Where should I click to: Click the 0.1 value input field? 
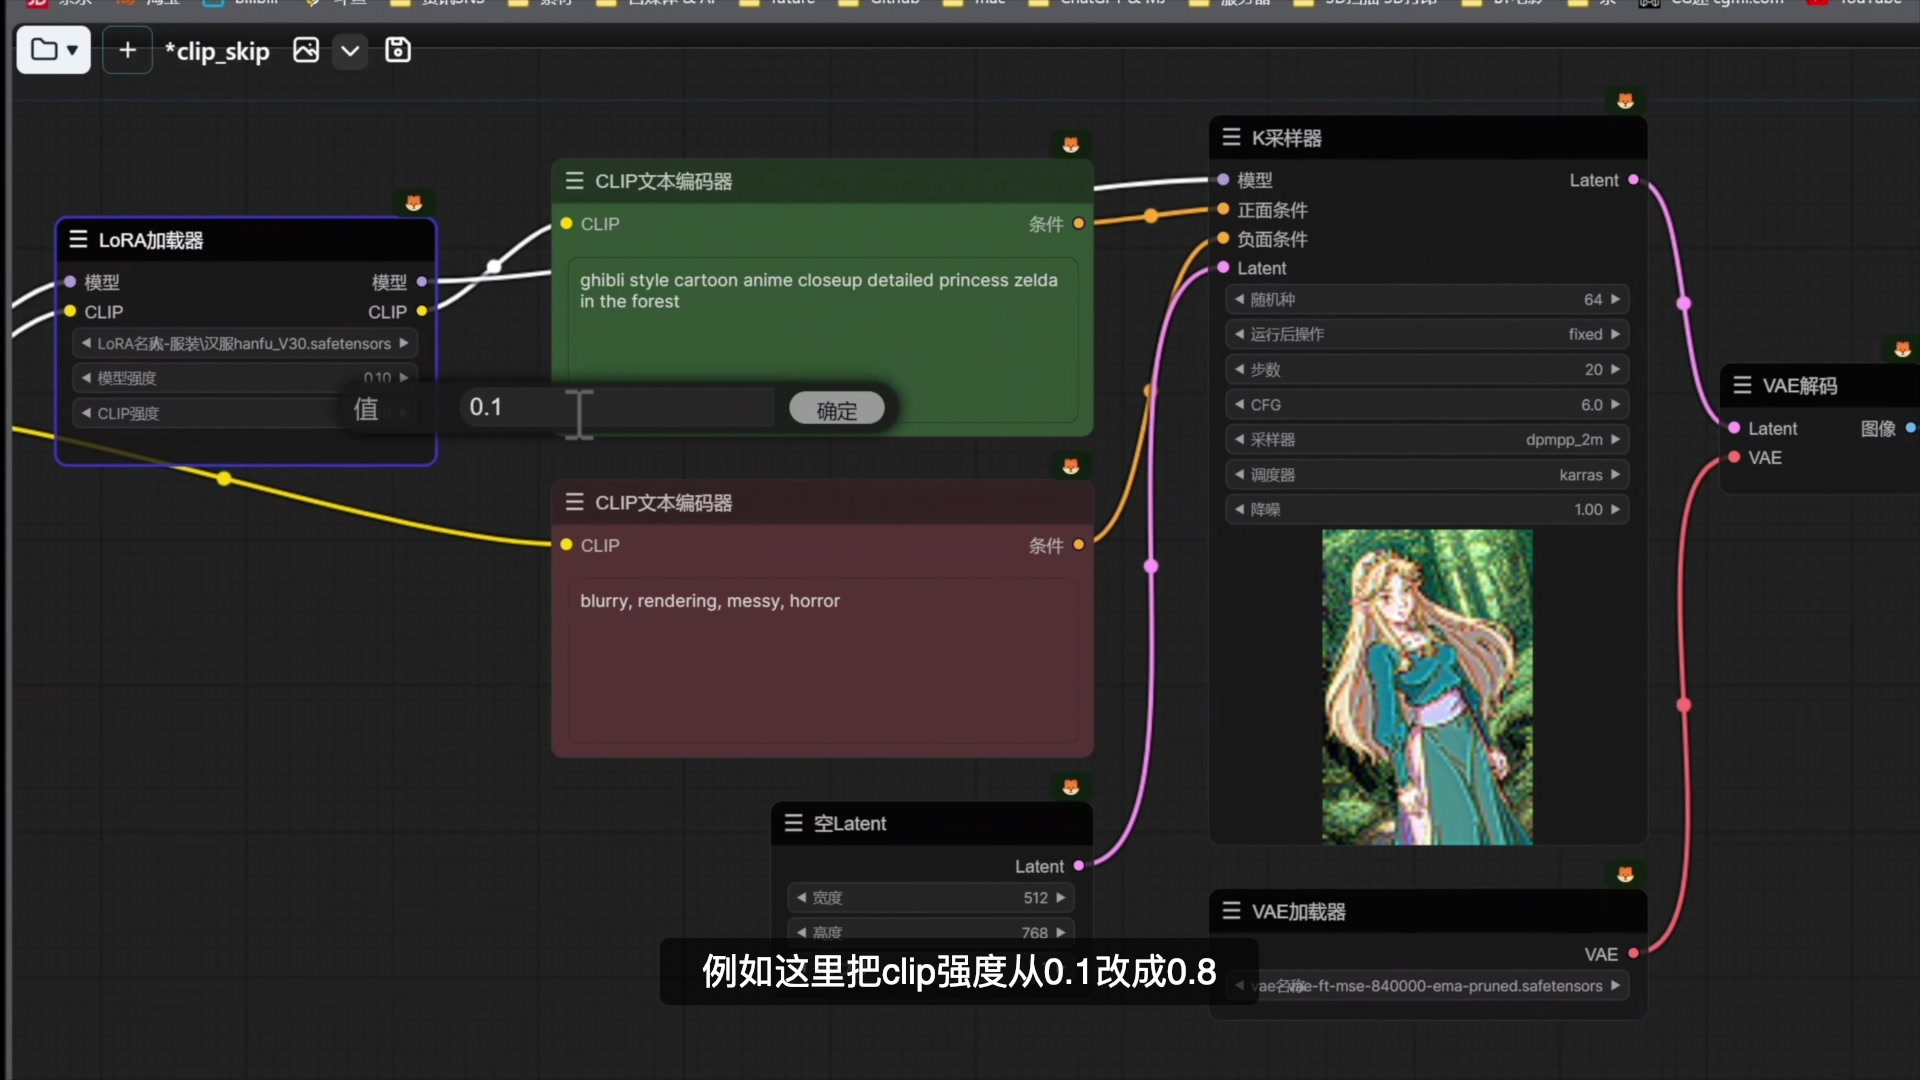tap(617, 408)
